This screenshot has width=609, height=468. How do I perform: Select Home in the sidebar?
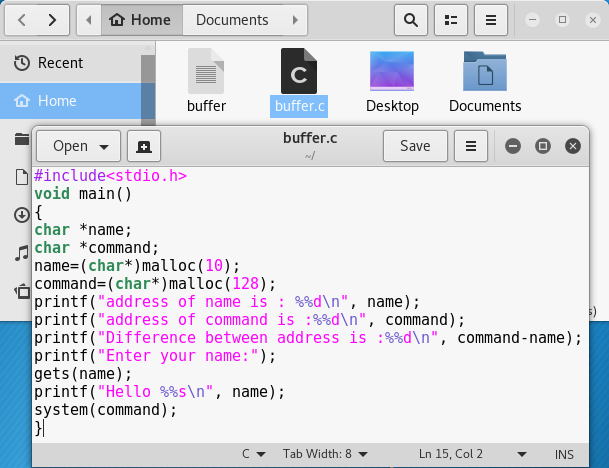click(x=71, y=101)
